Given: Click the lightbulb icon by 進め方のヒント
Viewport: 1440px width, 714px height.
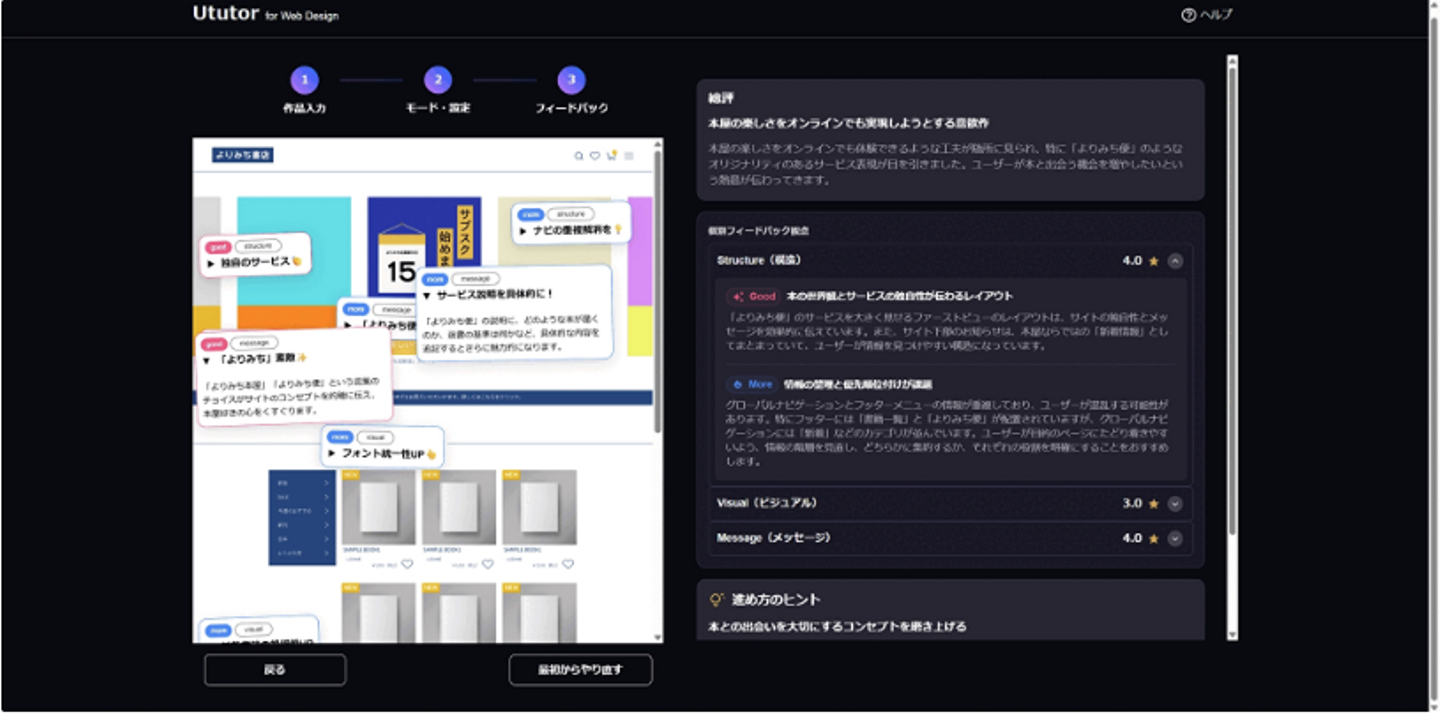Looking at the screenshot, I should 715,600.
